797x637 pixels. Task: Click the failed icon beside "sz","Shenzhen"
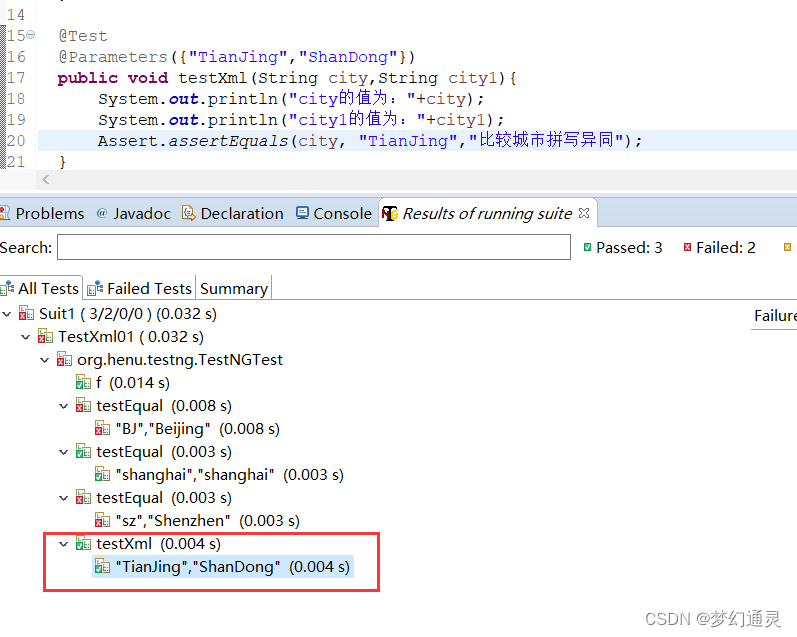102,521
